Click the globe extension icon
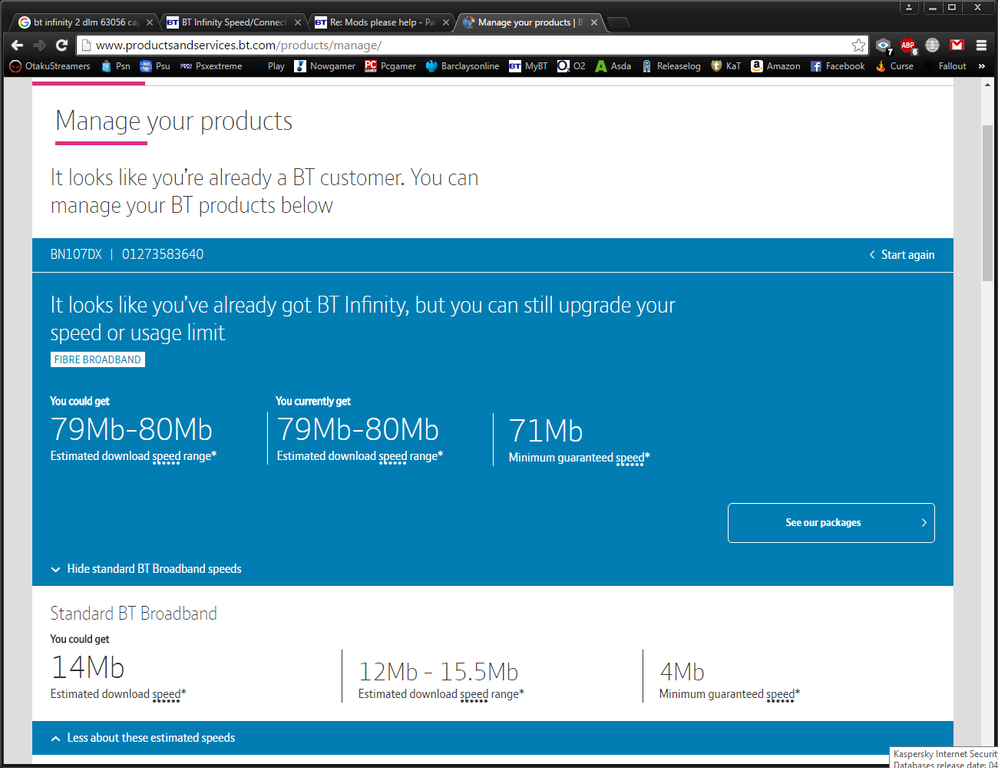 coord(932,45)
